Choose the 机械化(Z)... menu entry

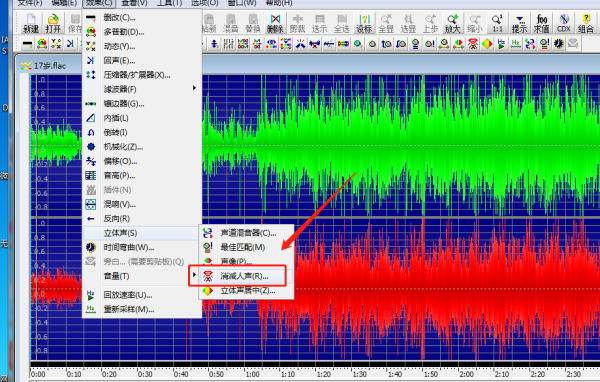142,147
